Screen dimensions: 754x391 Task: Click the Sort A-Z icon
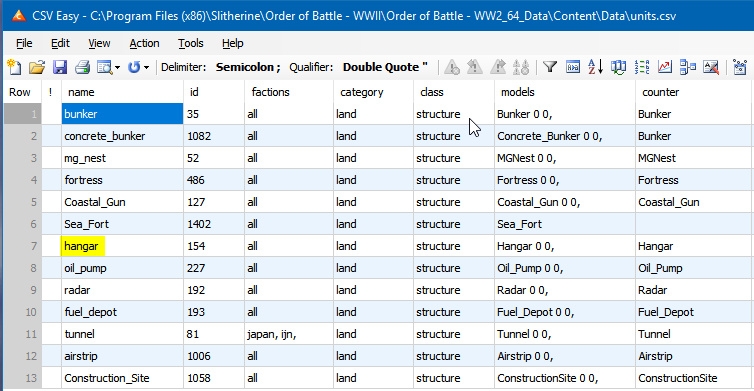click(x=595, y=67)
